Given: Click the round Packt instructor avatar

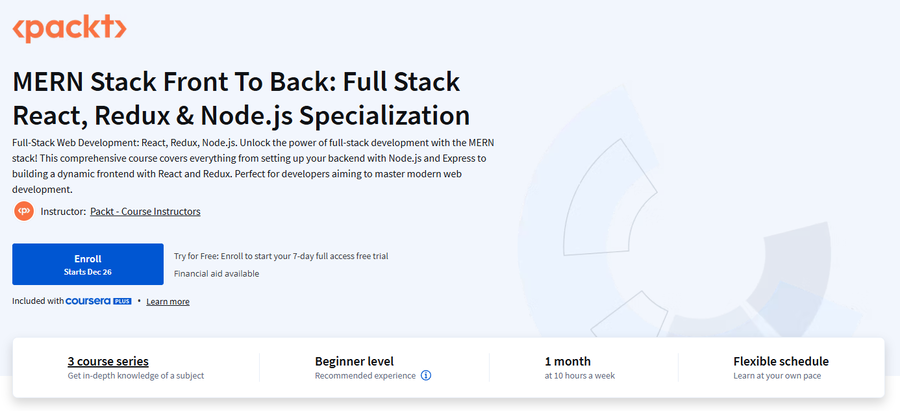Looking at the screenshot, I should point(24,211).
